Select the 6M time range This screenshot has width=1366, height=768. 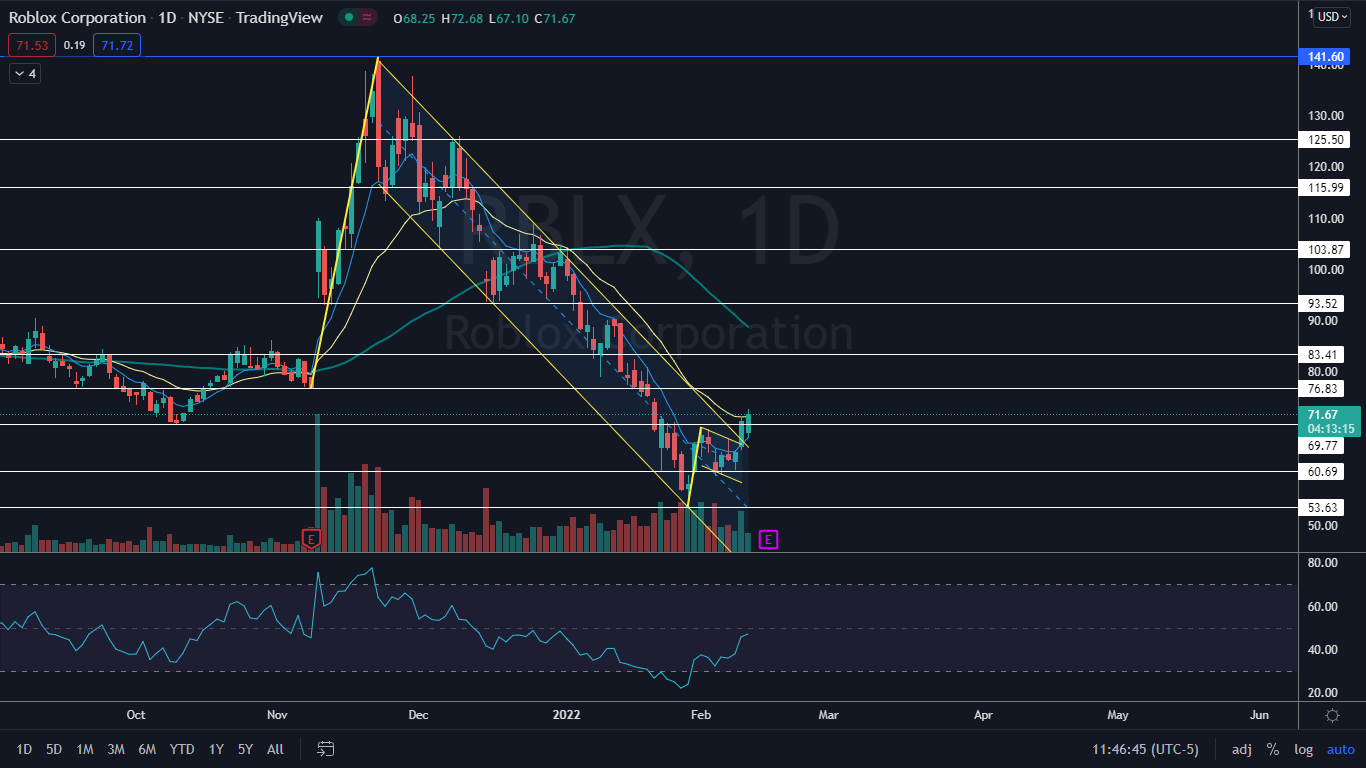[147, 749]
